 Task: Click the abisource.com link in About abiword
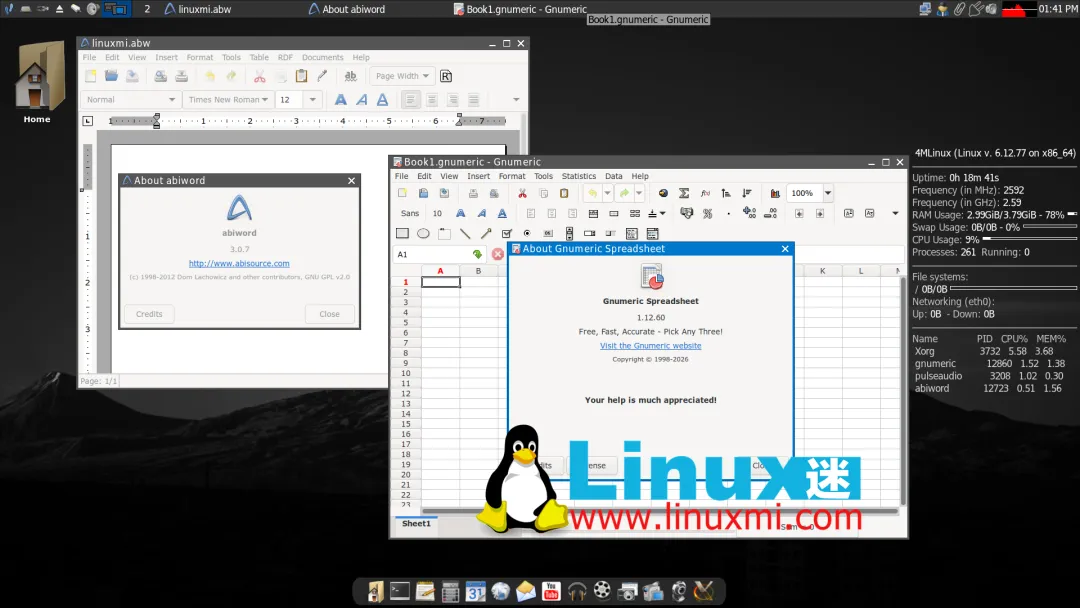[x=239, y=264]
